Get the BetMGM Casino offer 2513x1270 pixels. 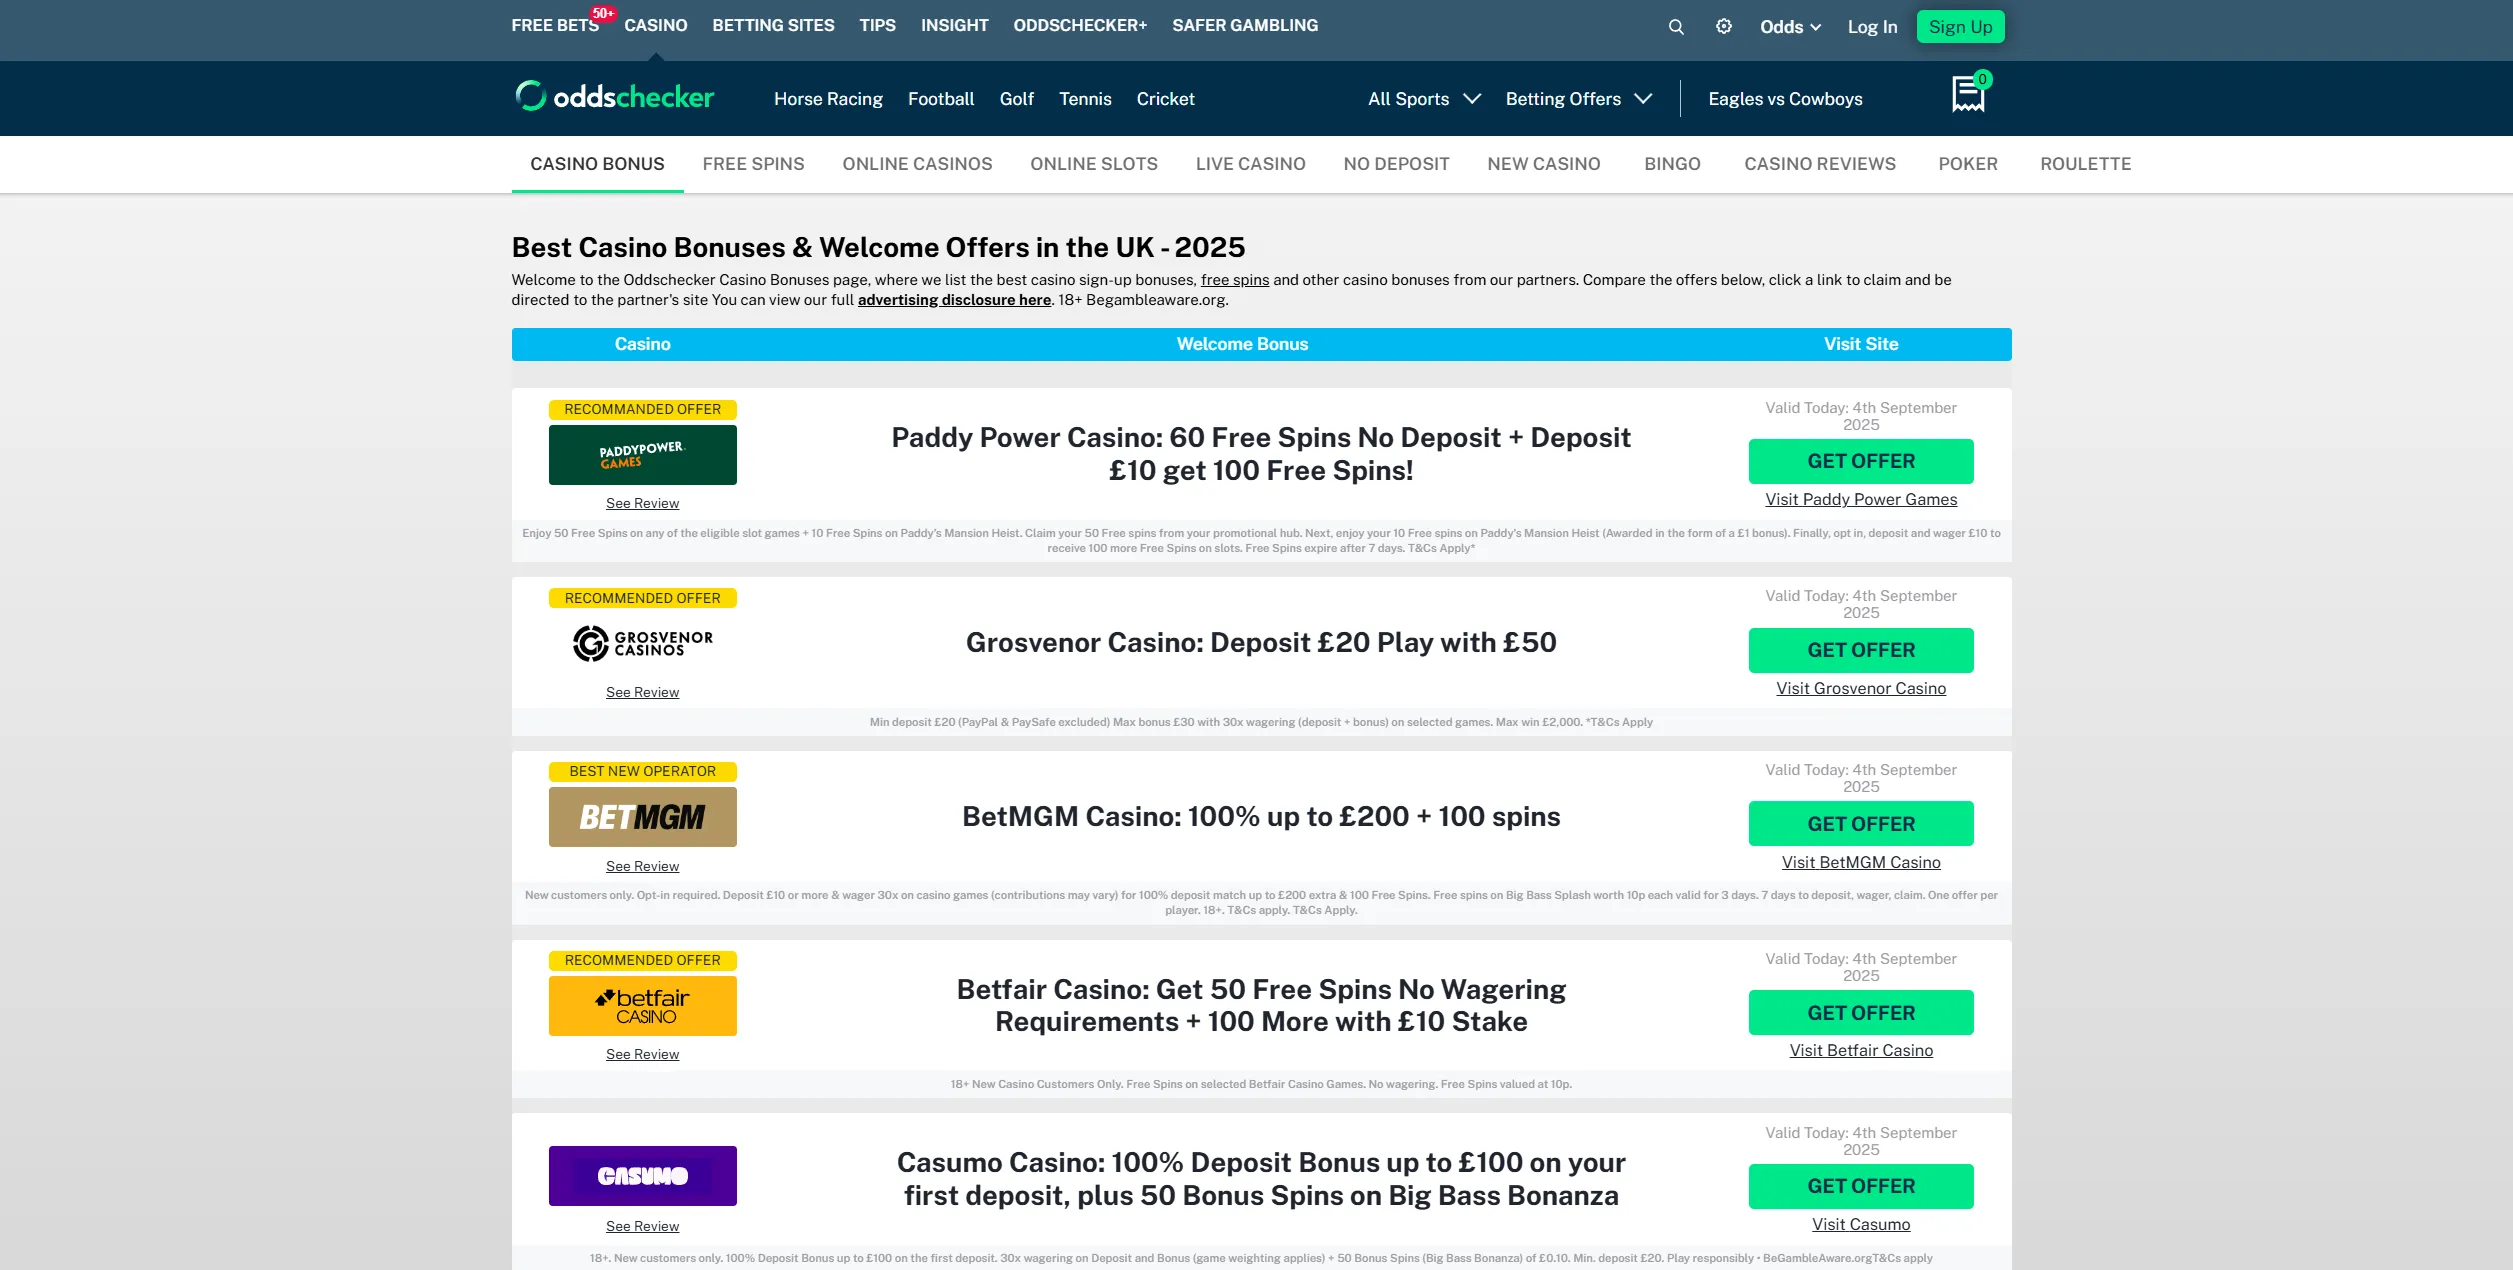point(1861,824)
